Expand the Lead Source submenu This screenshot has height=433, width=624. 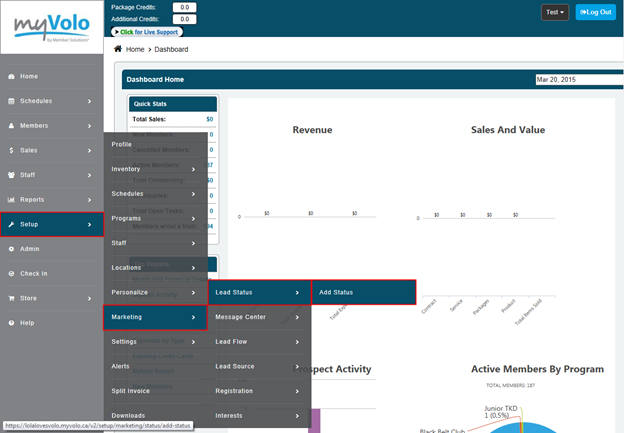(x=259, y=366)
